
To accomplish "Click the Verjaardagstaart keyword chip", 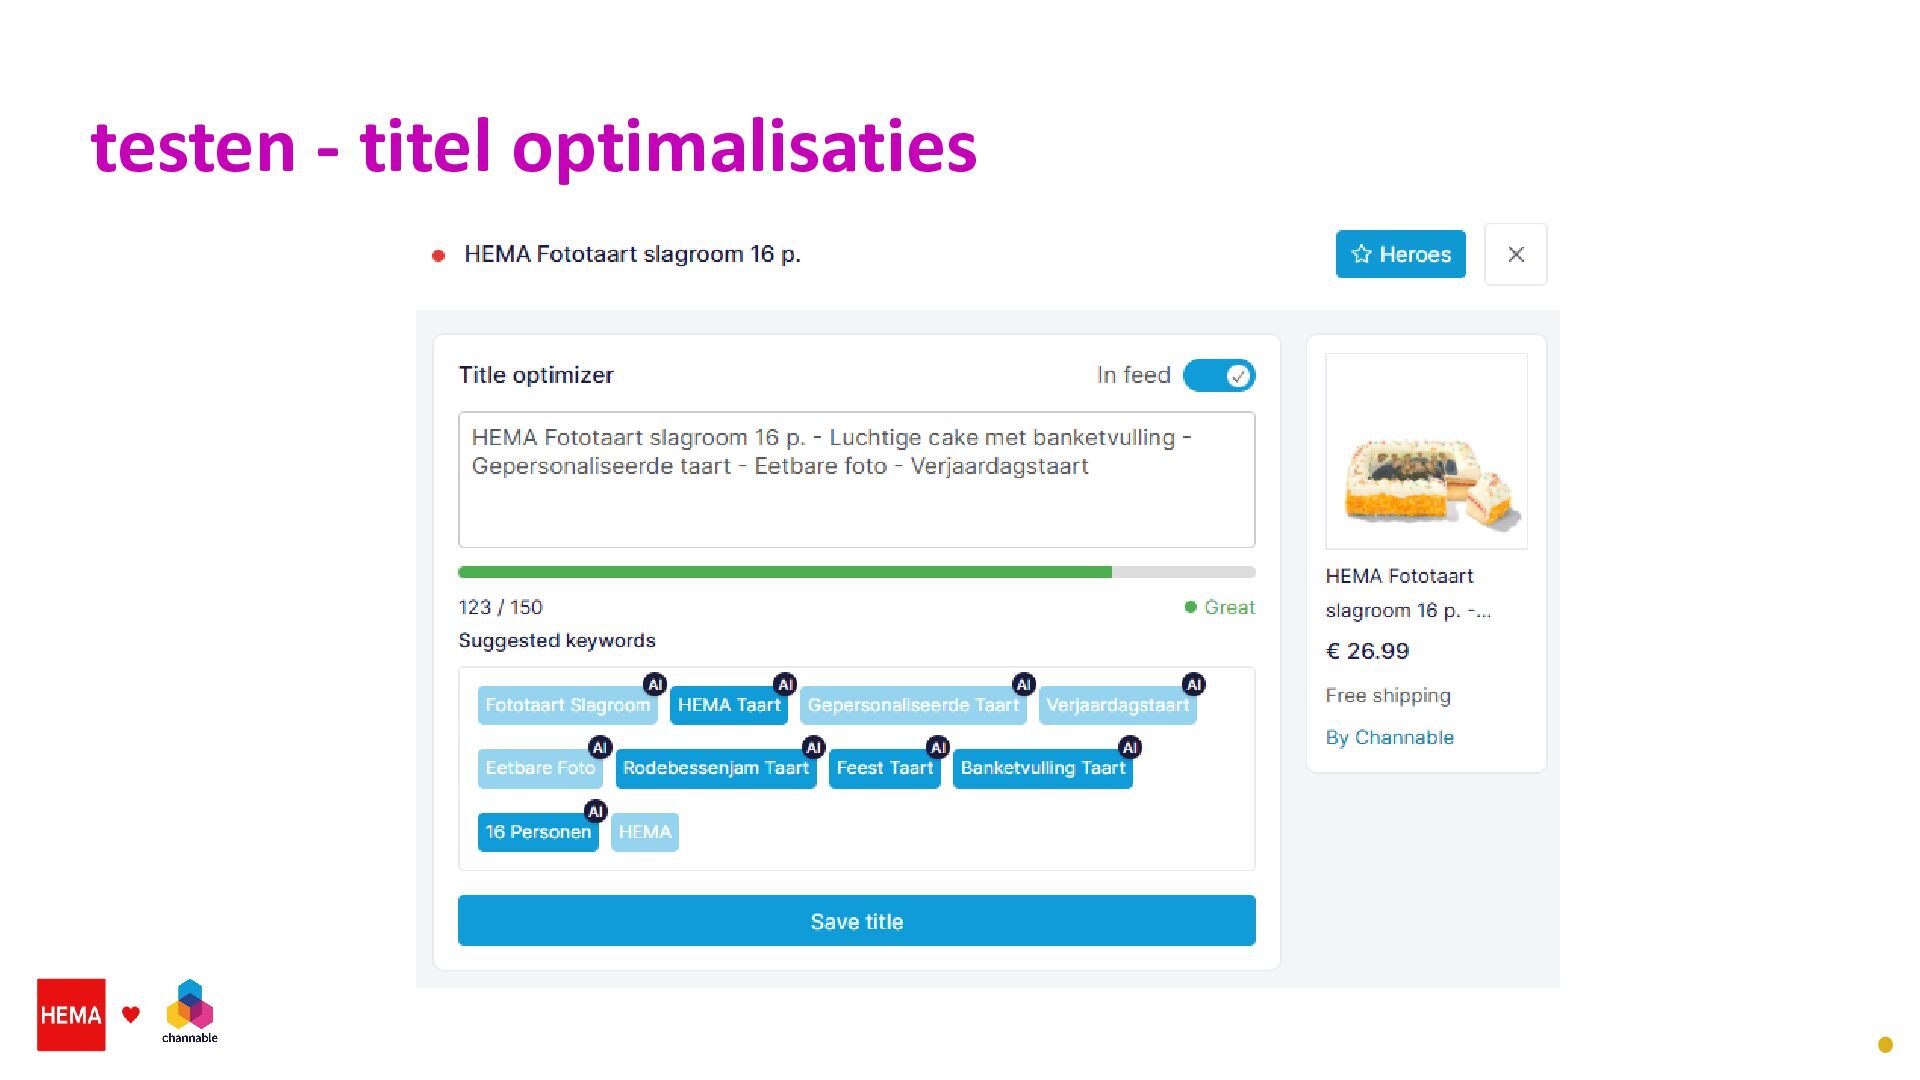I will [x=1117, y=706].
